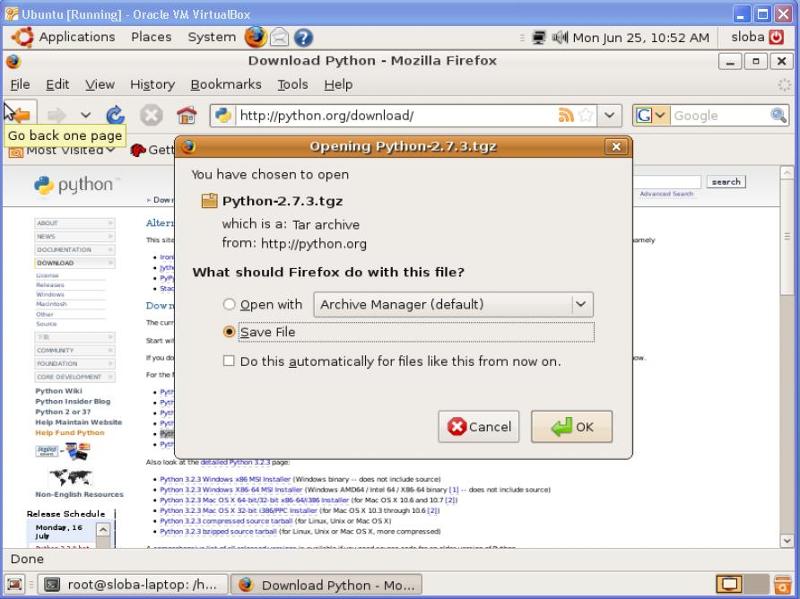Select the Open with radio button
The height and width of the screenshot is (599, 800).
(x=229, y=304)
